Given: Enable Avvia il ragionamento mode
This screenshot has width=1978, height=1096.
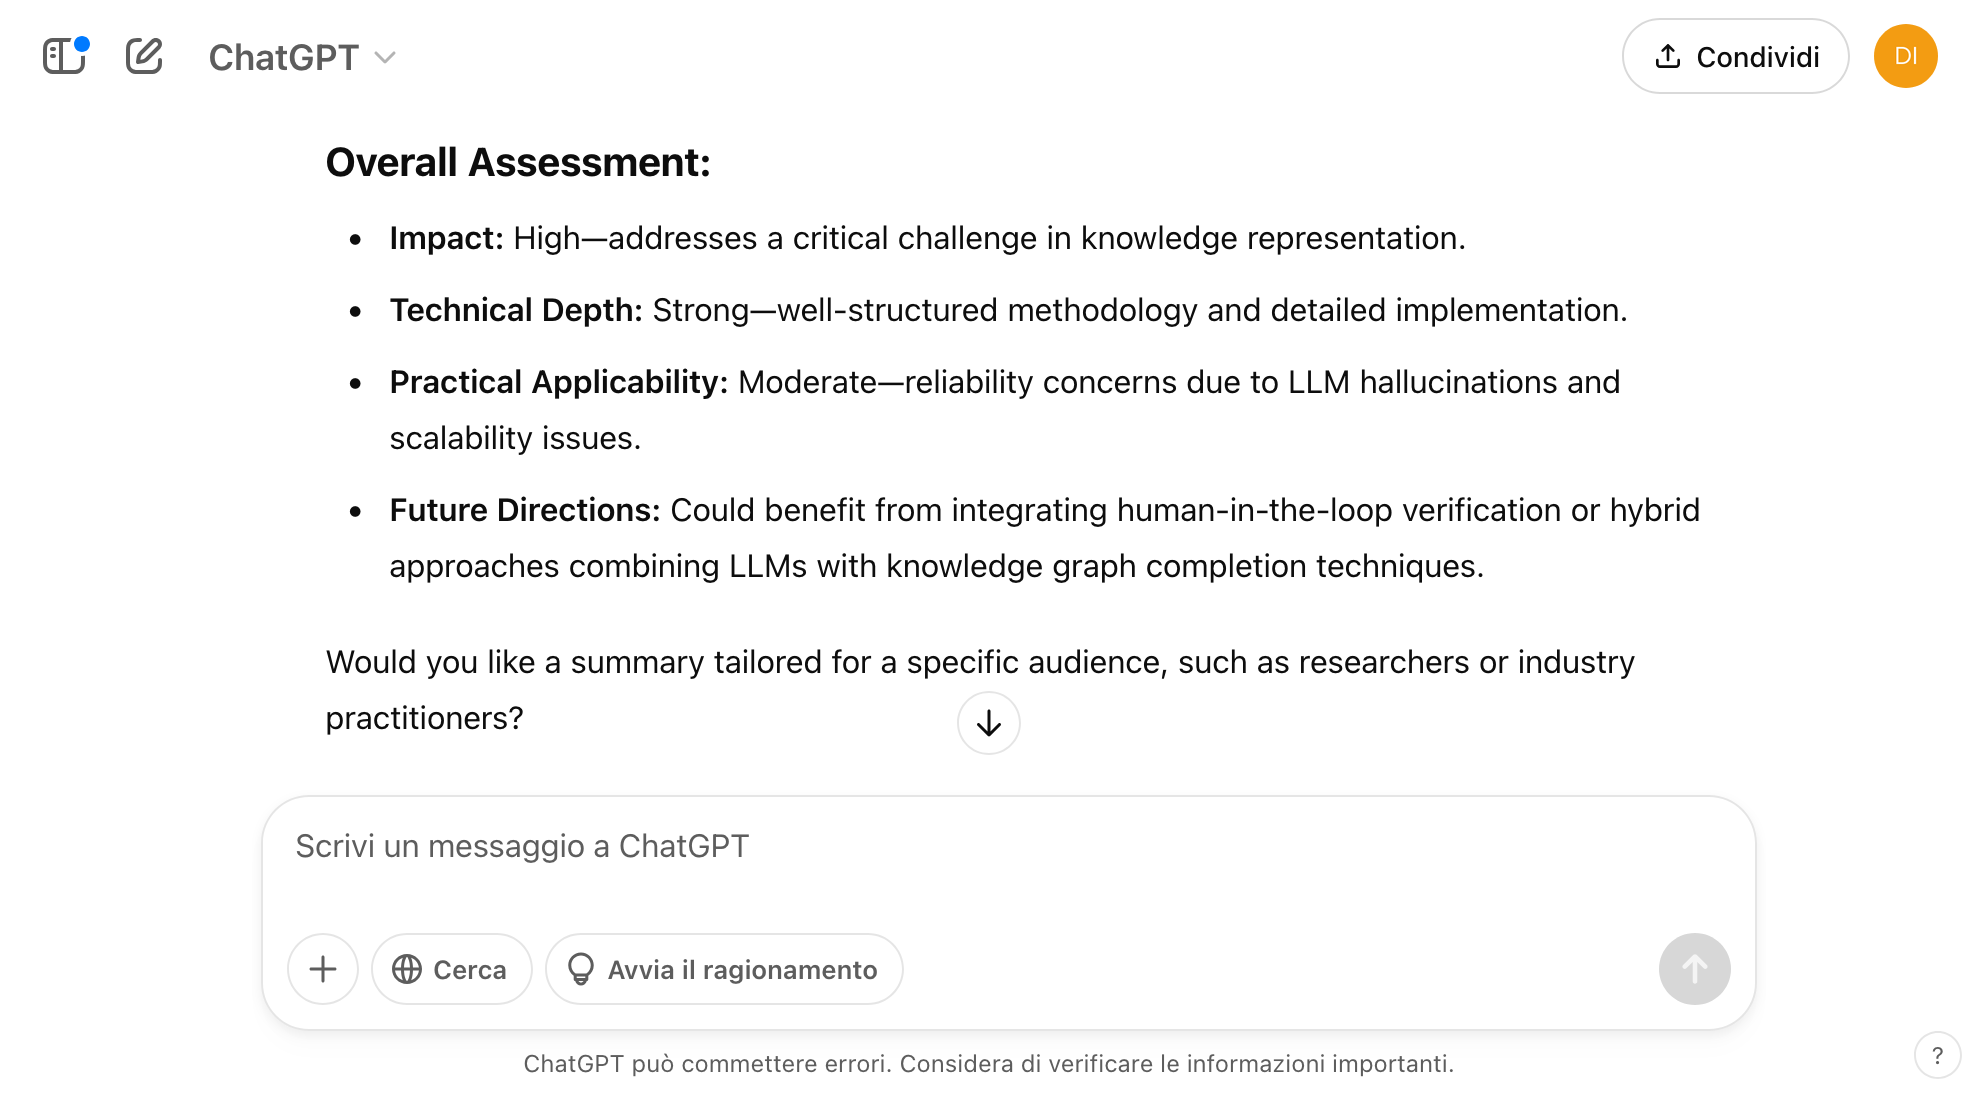Looking at the screenshot, I should pos(724,969).
